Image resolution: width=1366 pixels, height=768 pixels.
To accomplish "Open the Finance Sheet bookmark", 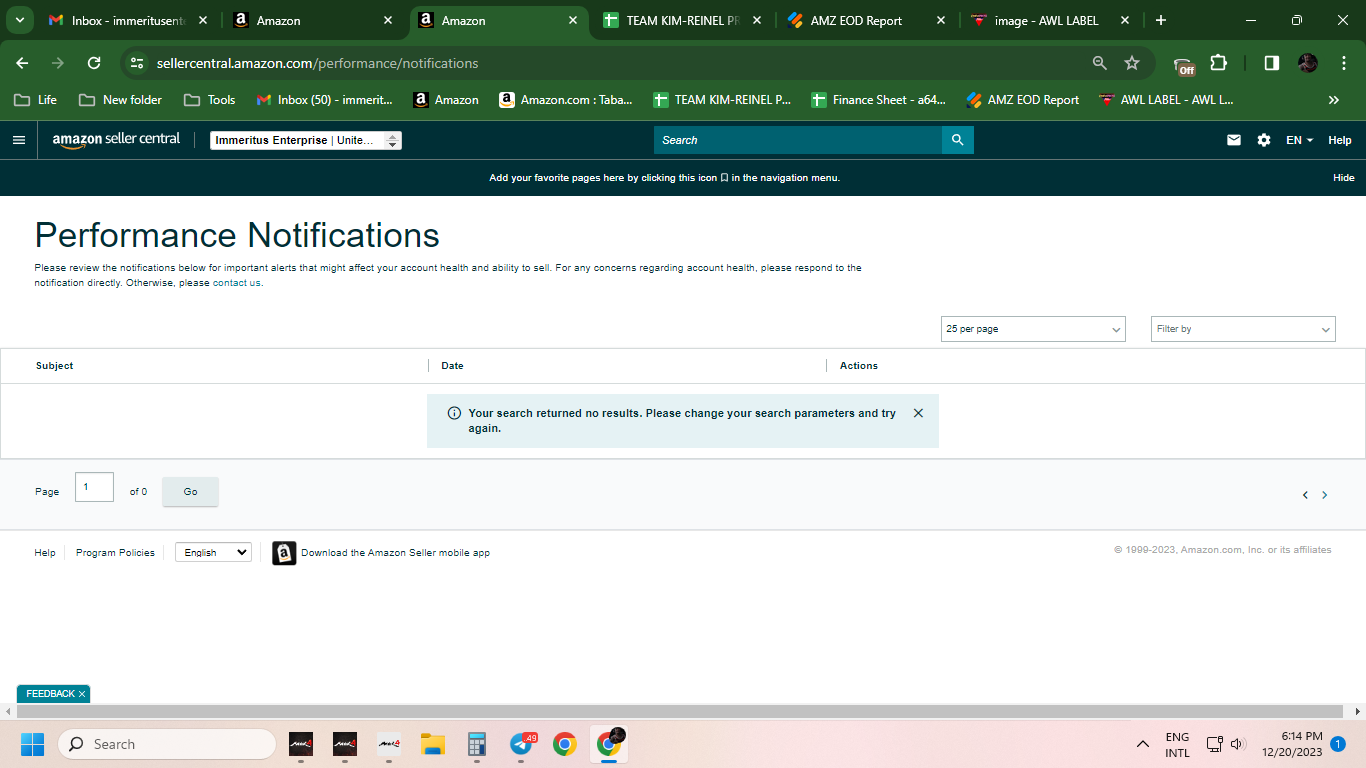I will 879,100.
